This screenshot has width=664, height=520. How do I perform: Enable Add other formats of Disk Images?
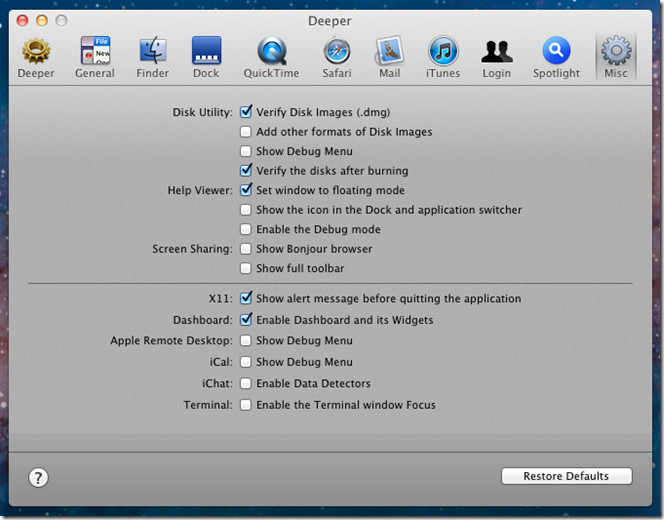tap(246, 132)
